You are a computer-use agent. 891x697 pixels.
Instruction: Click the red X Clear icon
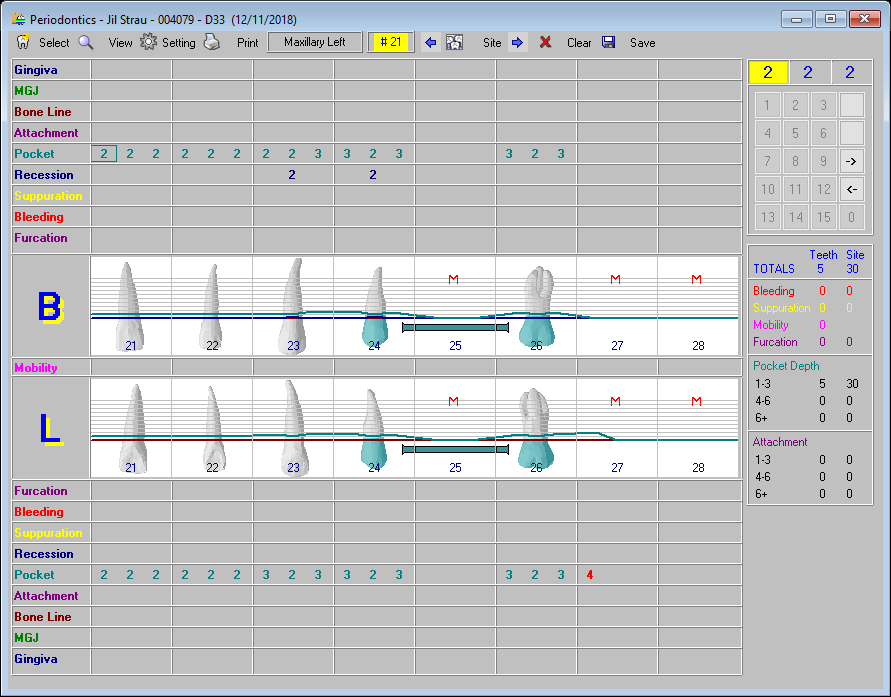tap(545, 43)
